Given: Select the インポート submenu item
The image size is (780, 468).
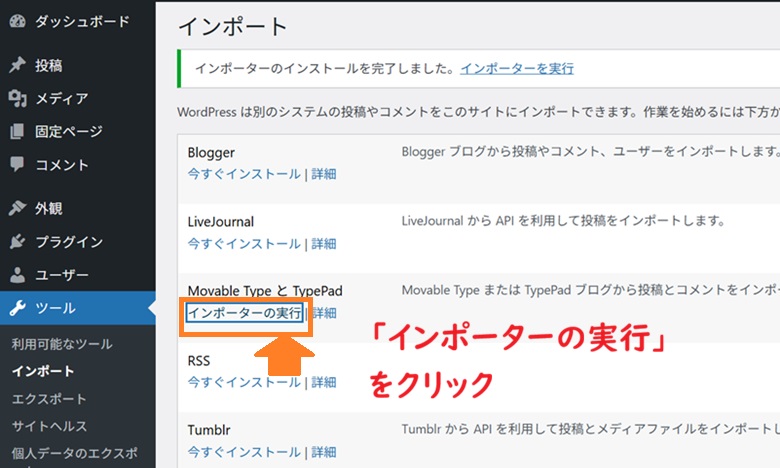Looking at the screenshot, I should [x=43, y=371].
